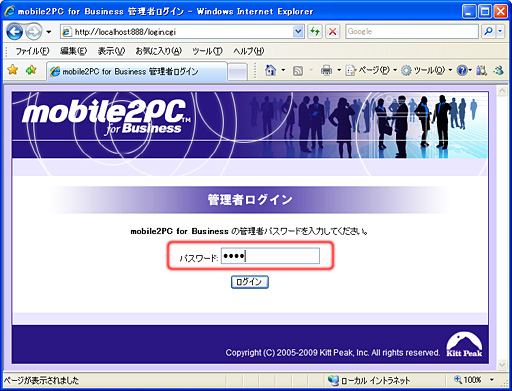Click the Research toolbar icon
This screenshot has width=512, height=391.
[481, 70]
